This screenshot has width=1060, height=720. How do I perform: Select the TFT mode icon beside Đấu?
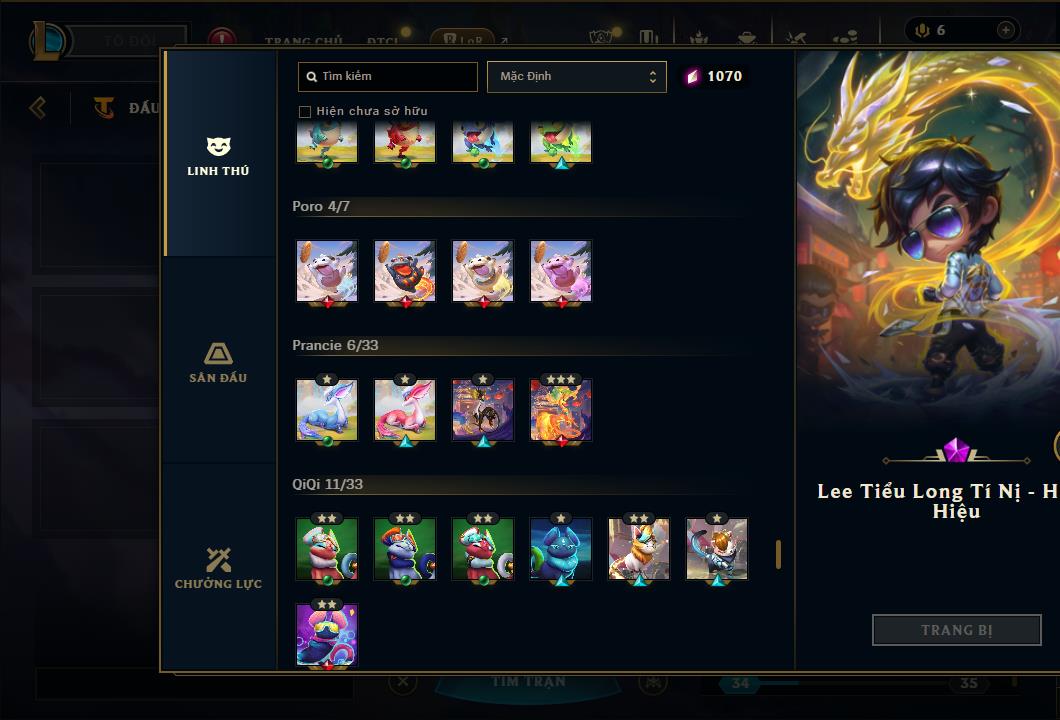[x=103, y=107]
